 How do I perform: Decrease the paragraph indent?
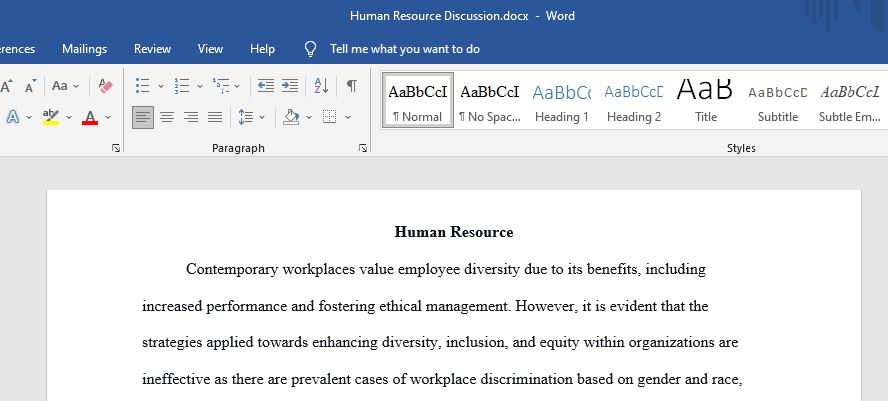point(266,86)
